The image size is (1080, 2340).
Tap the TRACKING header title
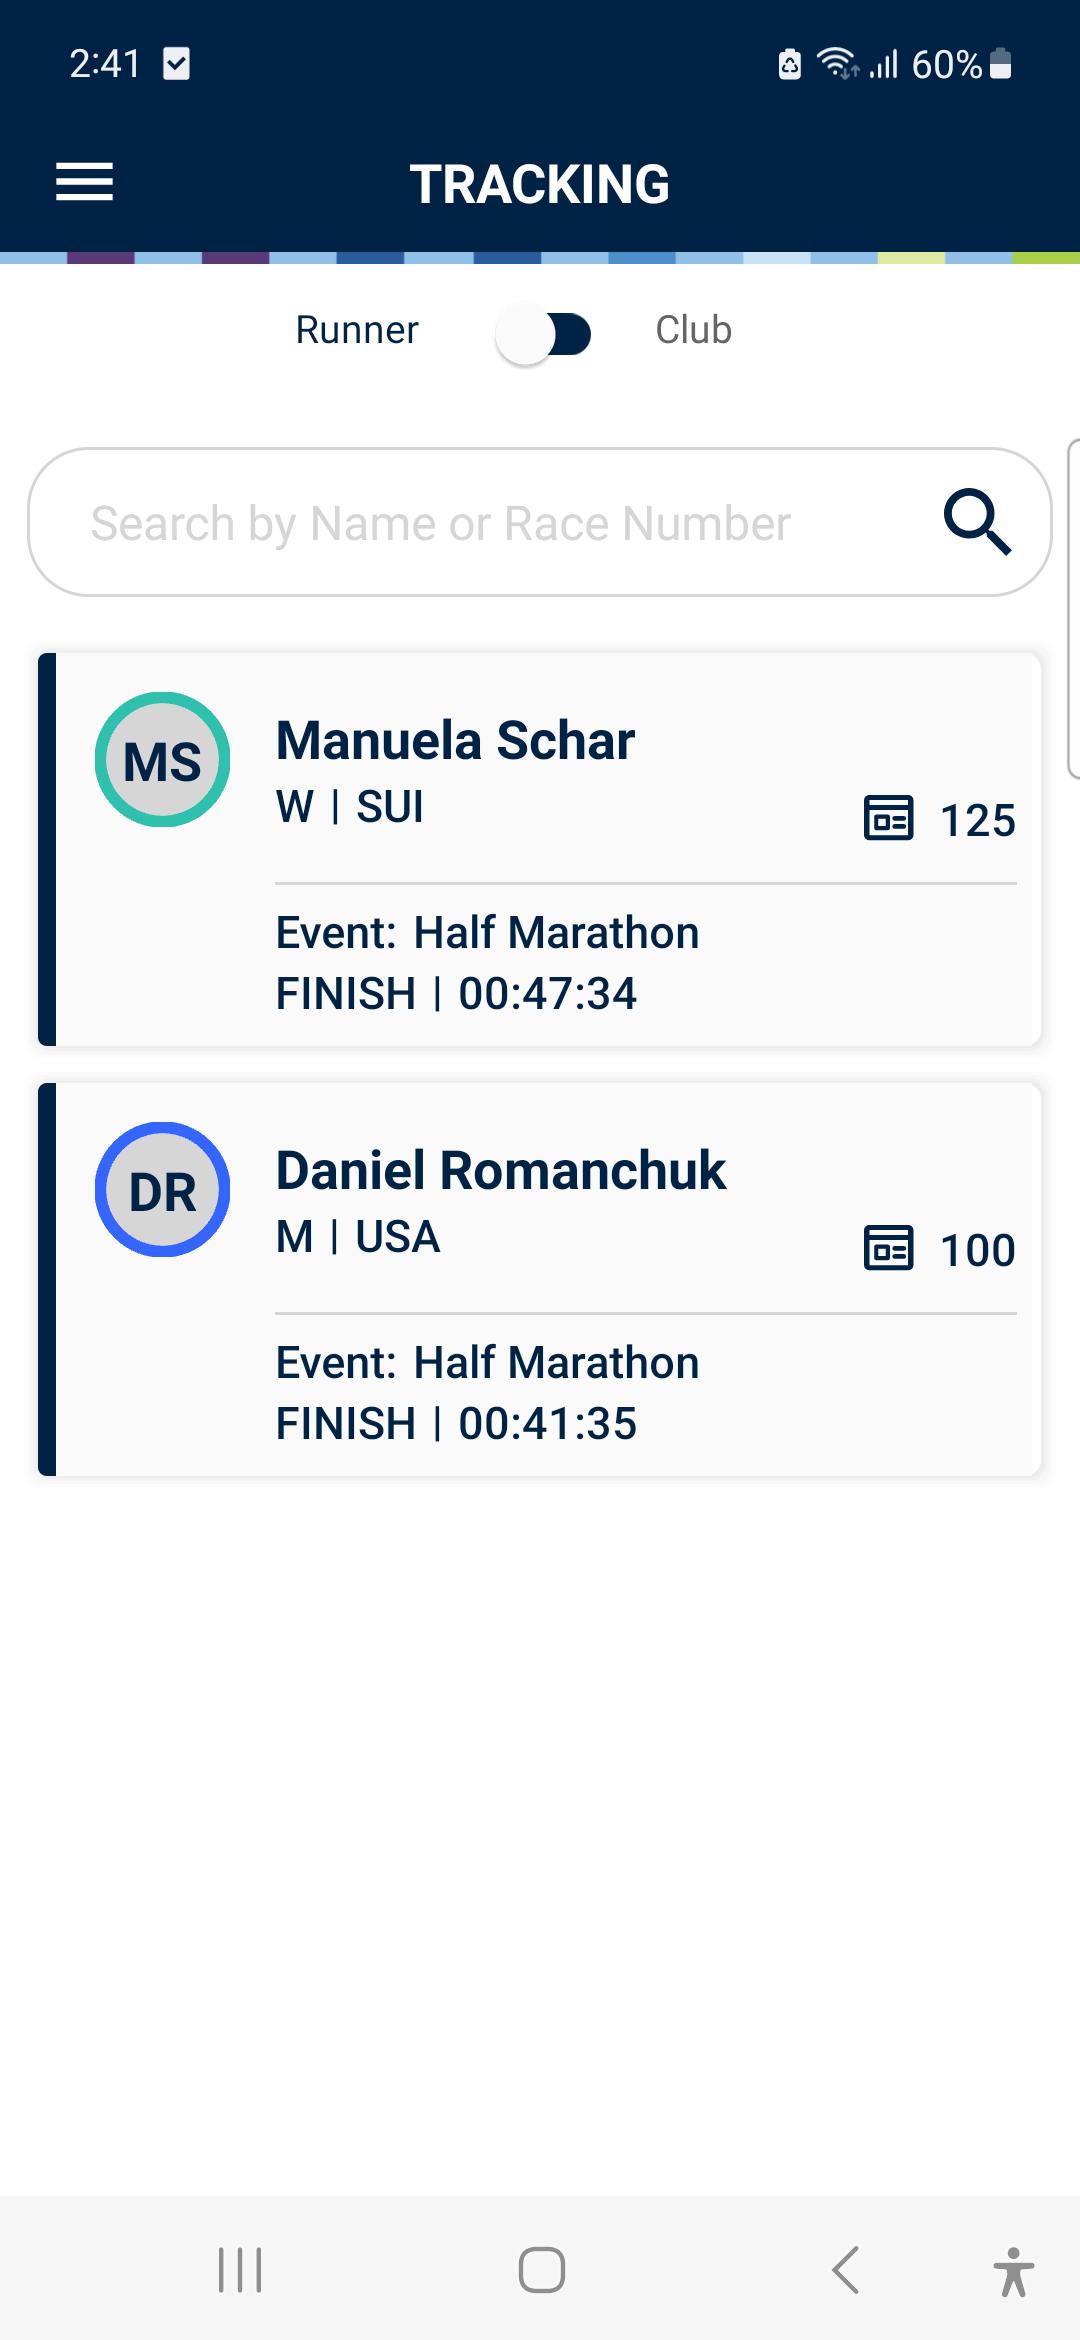tap(540, 185)
